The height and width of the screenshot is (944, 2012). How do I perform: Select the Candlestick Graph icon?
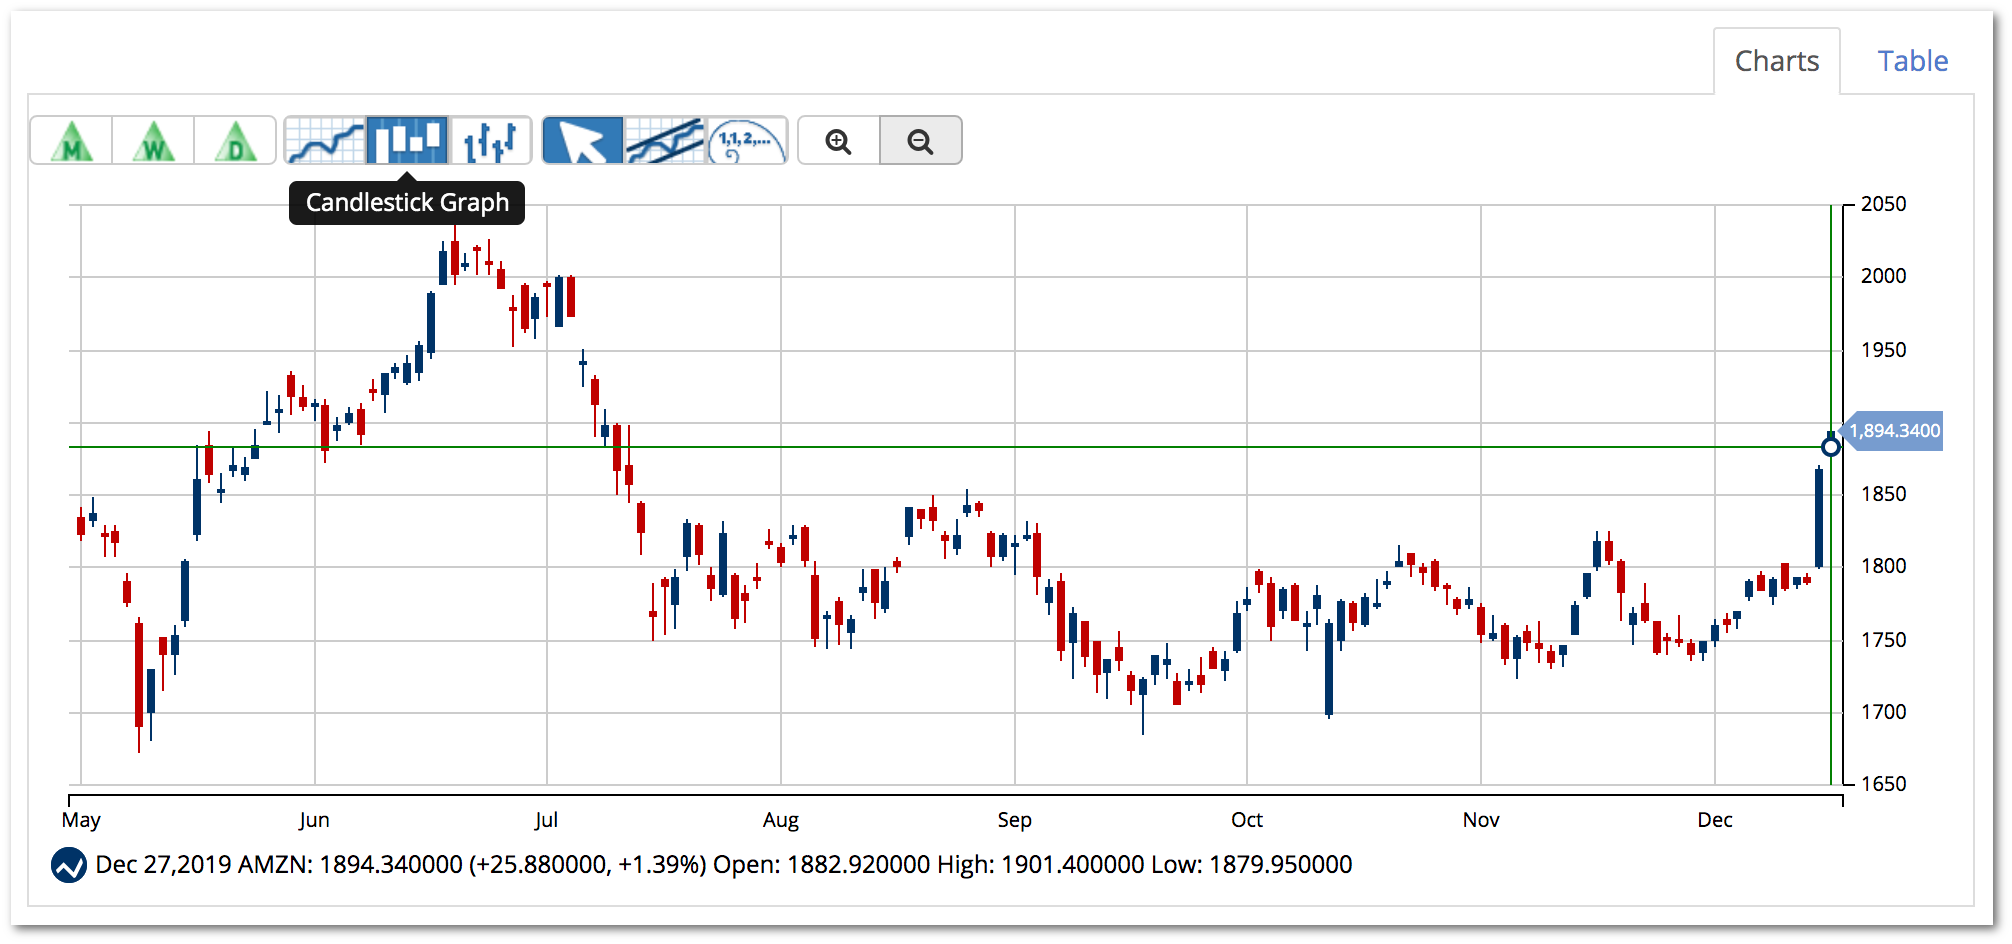click(x=407, y=140)
